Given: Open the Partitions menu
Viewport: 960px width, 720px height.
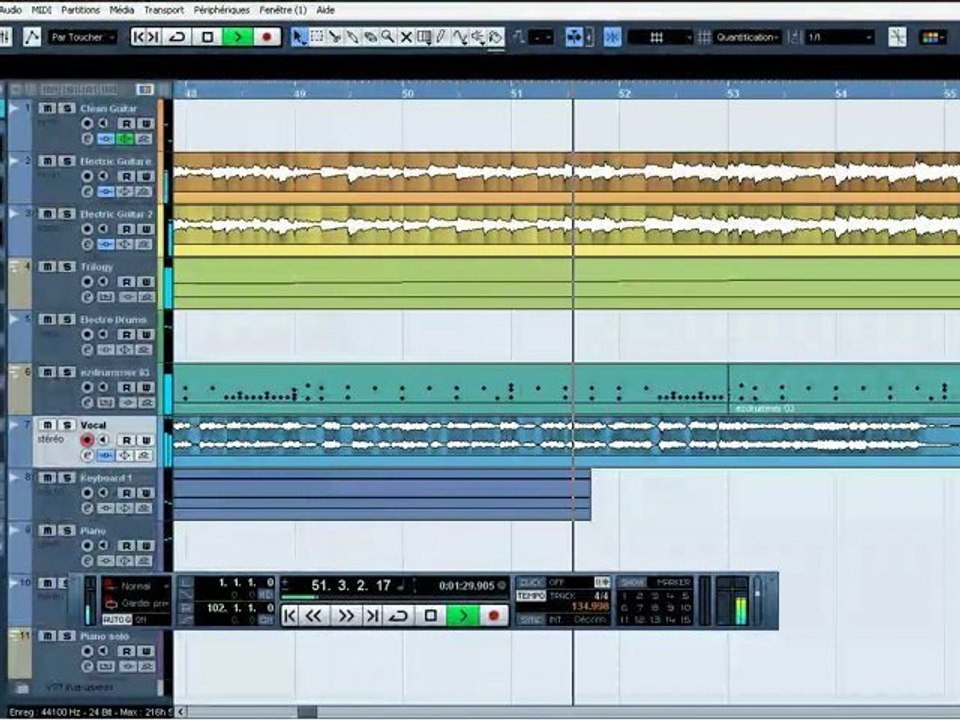Looking at the screenshot, I should [80, 10].
